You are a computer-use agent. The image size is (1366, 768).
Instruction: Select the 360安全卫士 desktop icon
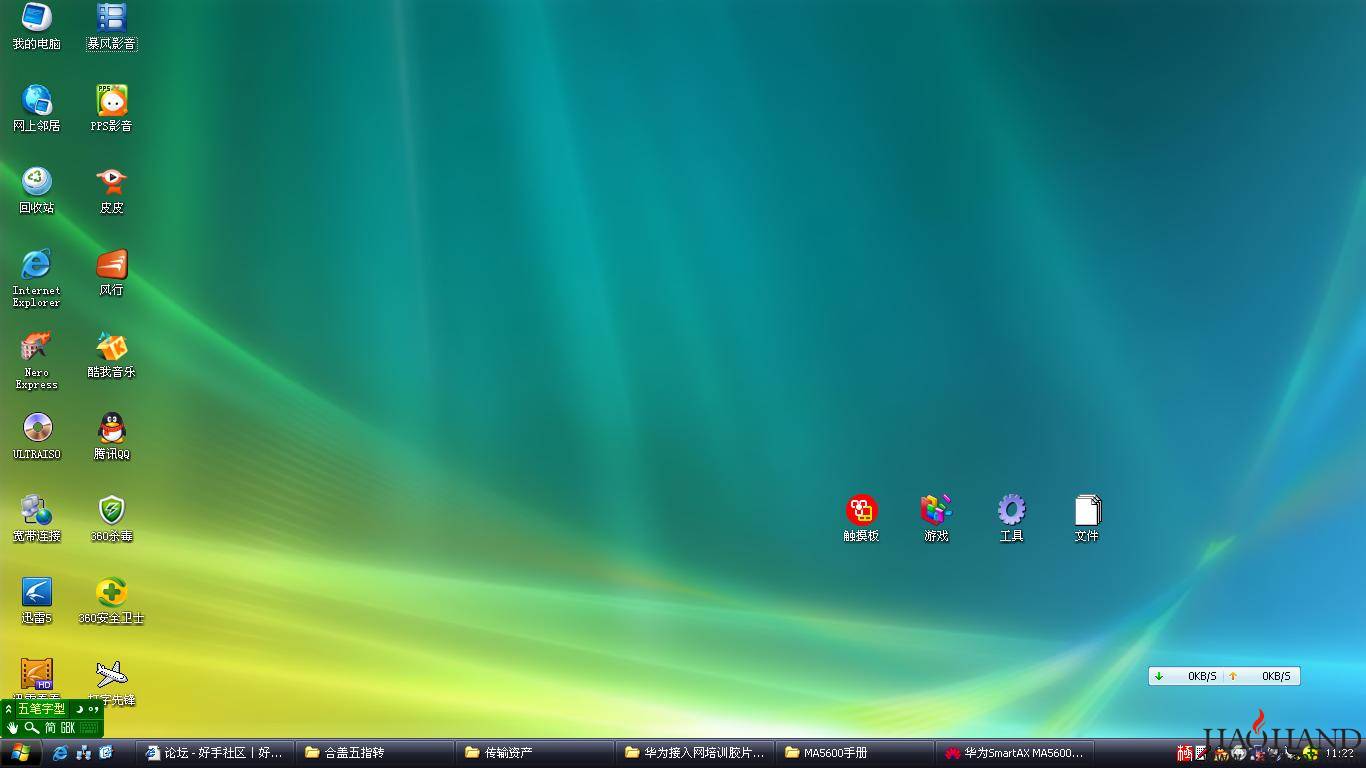coord(111,601)
